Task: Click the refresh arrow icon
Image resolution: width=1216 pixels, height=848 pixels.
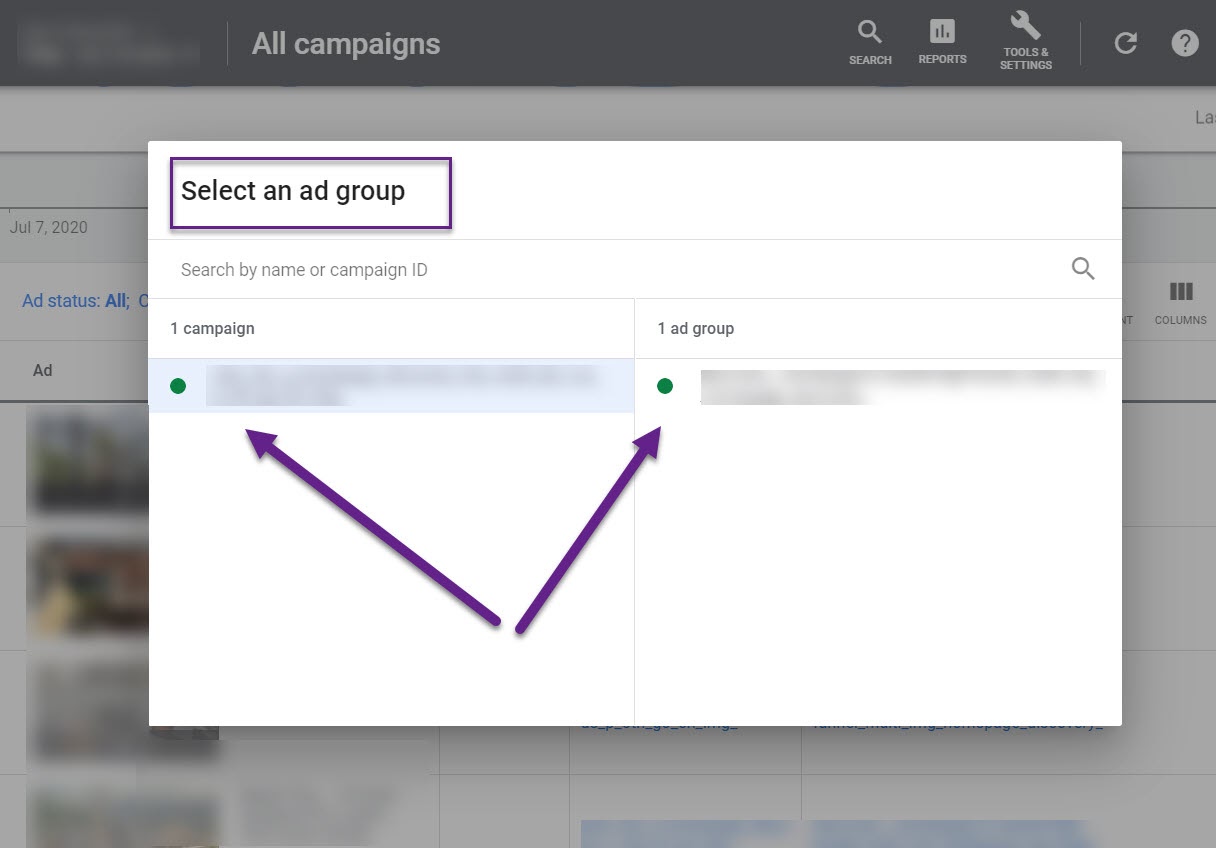Action: click(x=1126, y=43)
